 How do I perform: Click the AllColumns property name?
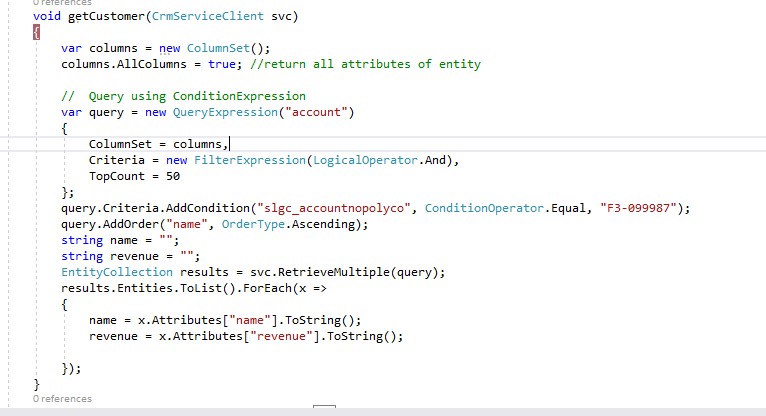point(151,64)
